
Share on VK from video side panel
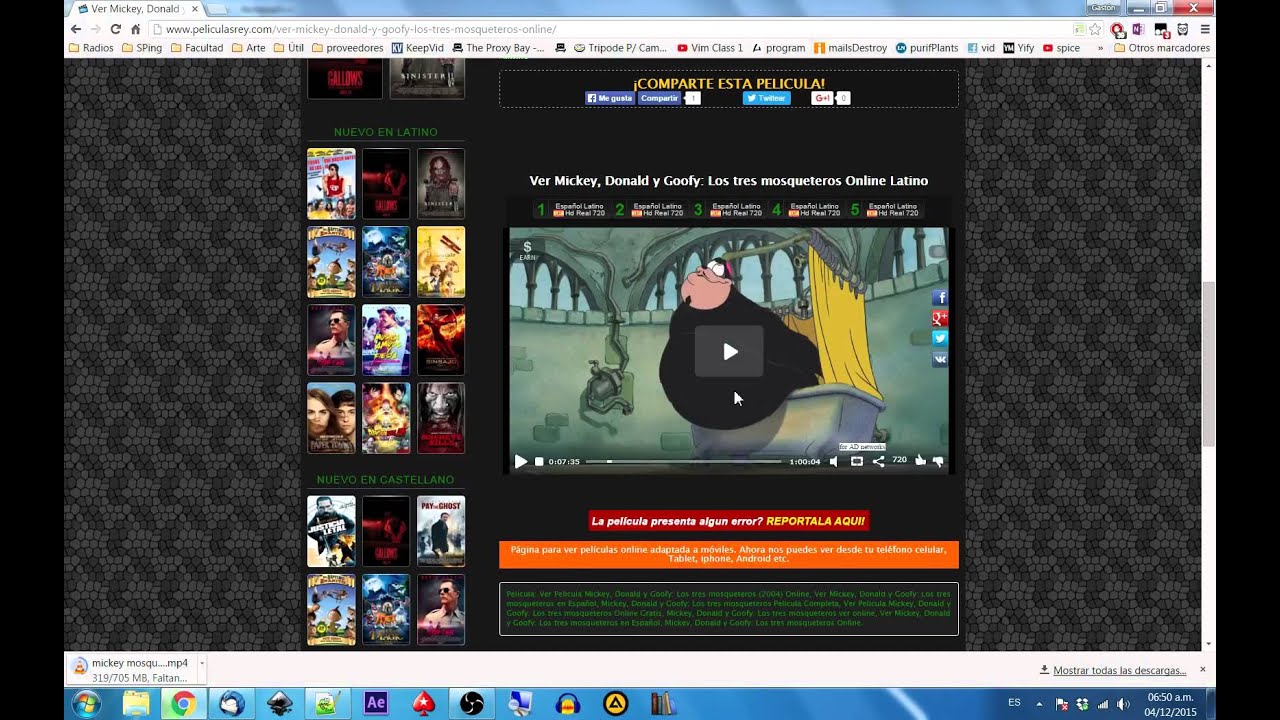(x=939, y=358)
